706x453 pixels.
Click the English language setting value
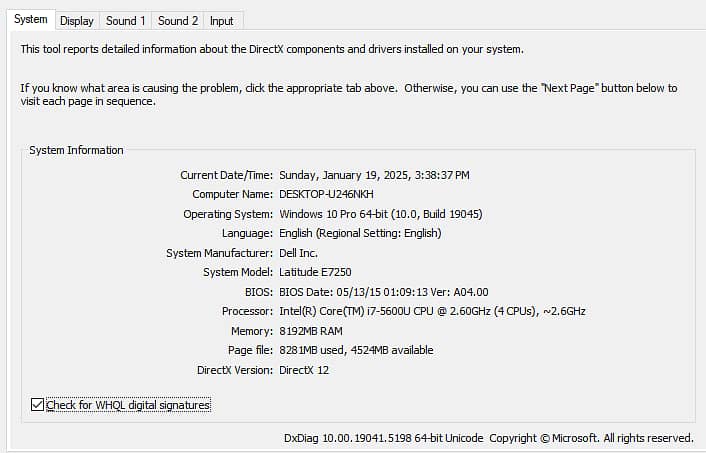point(360,233)
